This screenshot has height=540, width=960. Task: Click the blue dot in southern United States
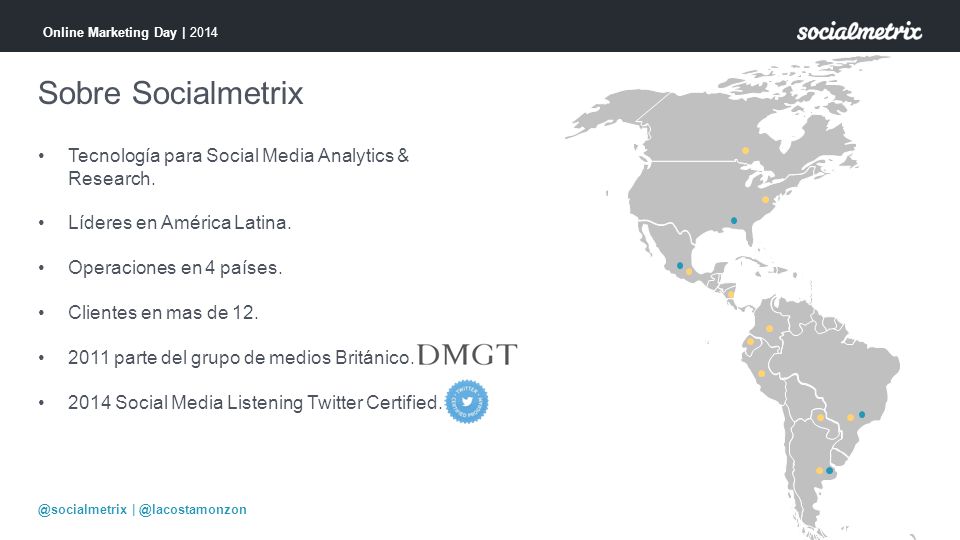point(733,220)
